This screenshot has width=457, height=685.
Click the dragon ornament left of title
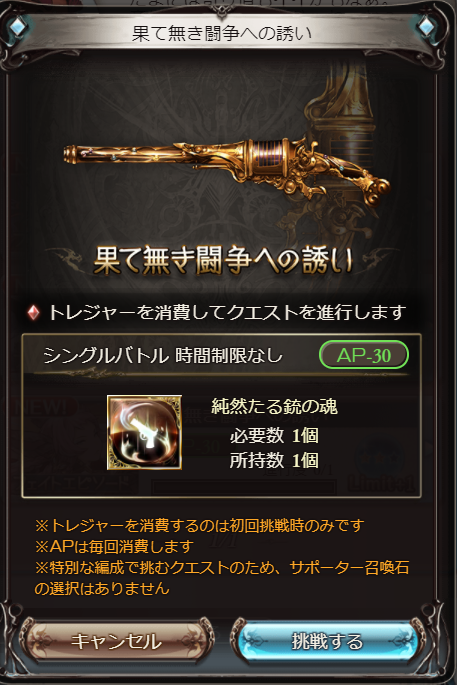pos(68,259)
